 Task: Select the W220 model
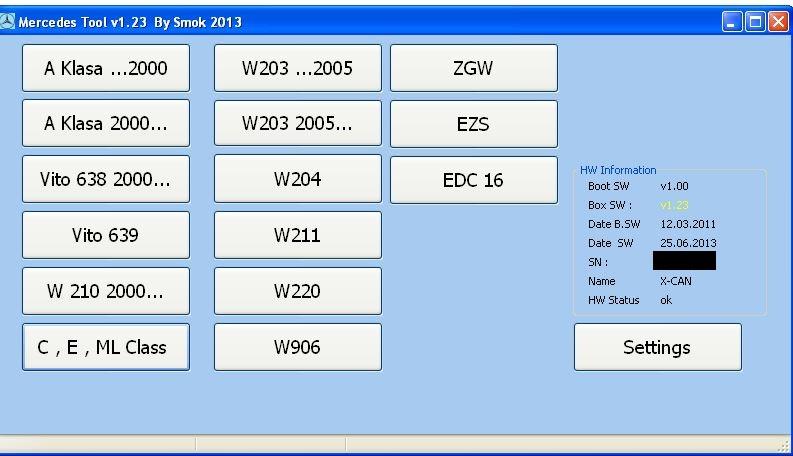[298, 291]
